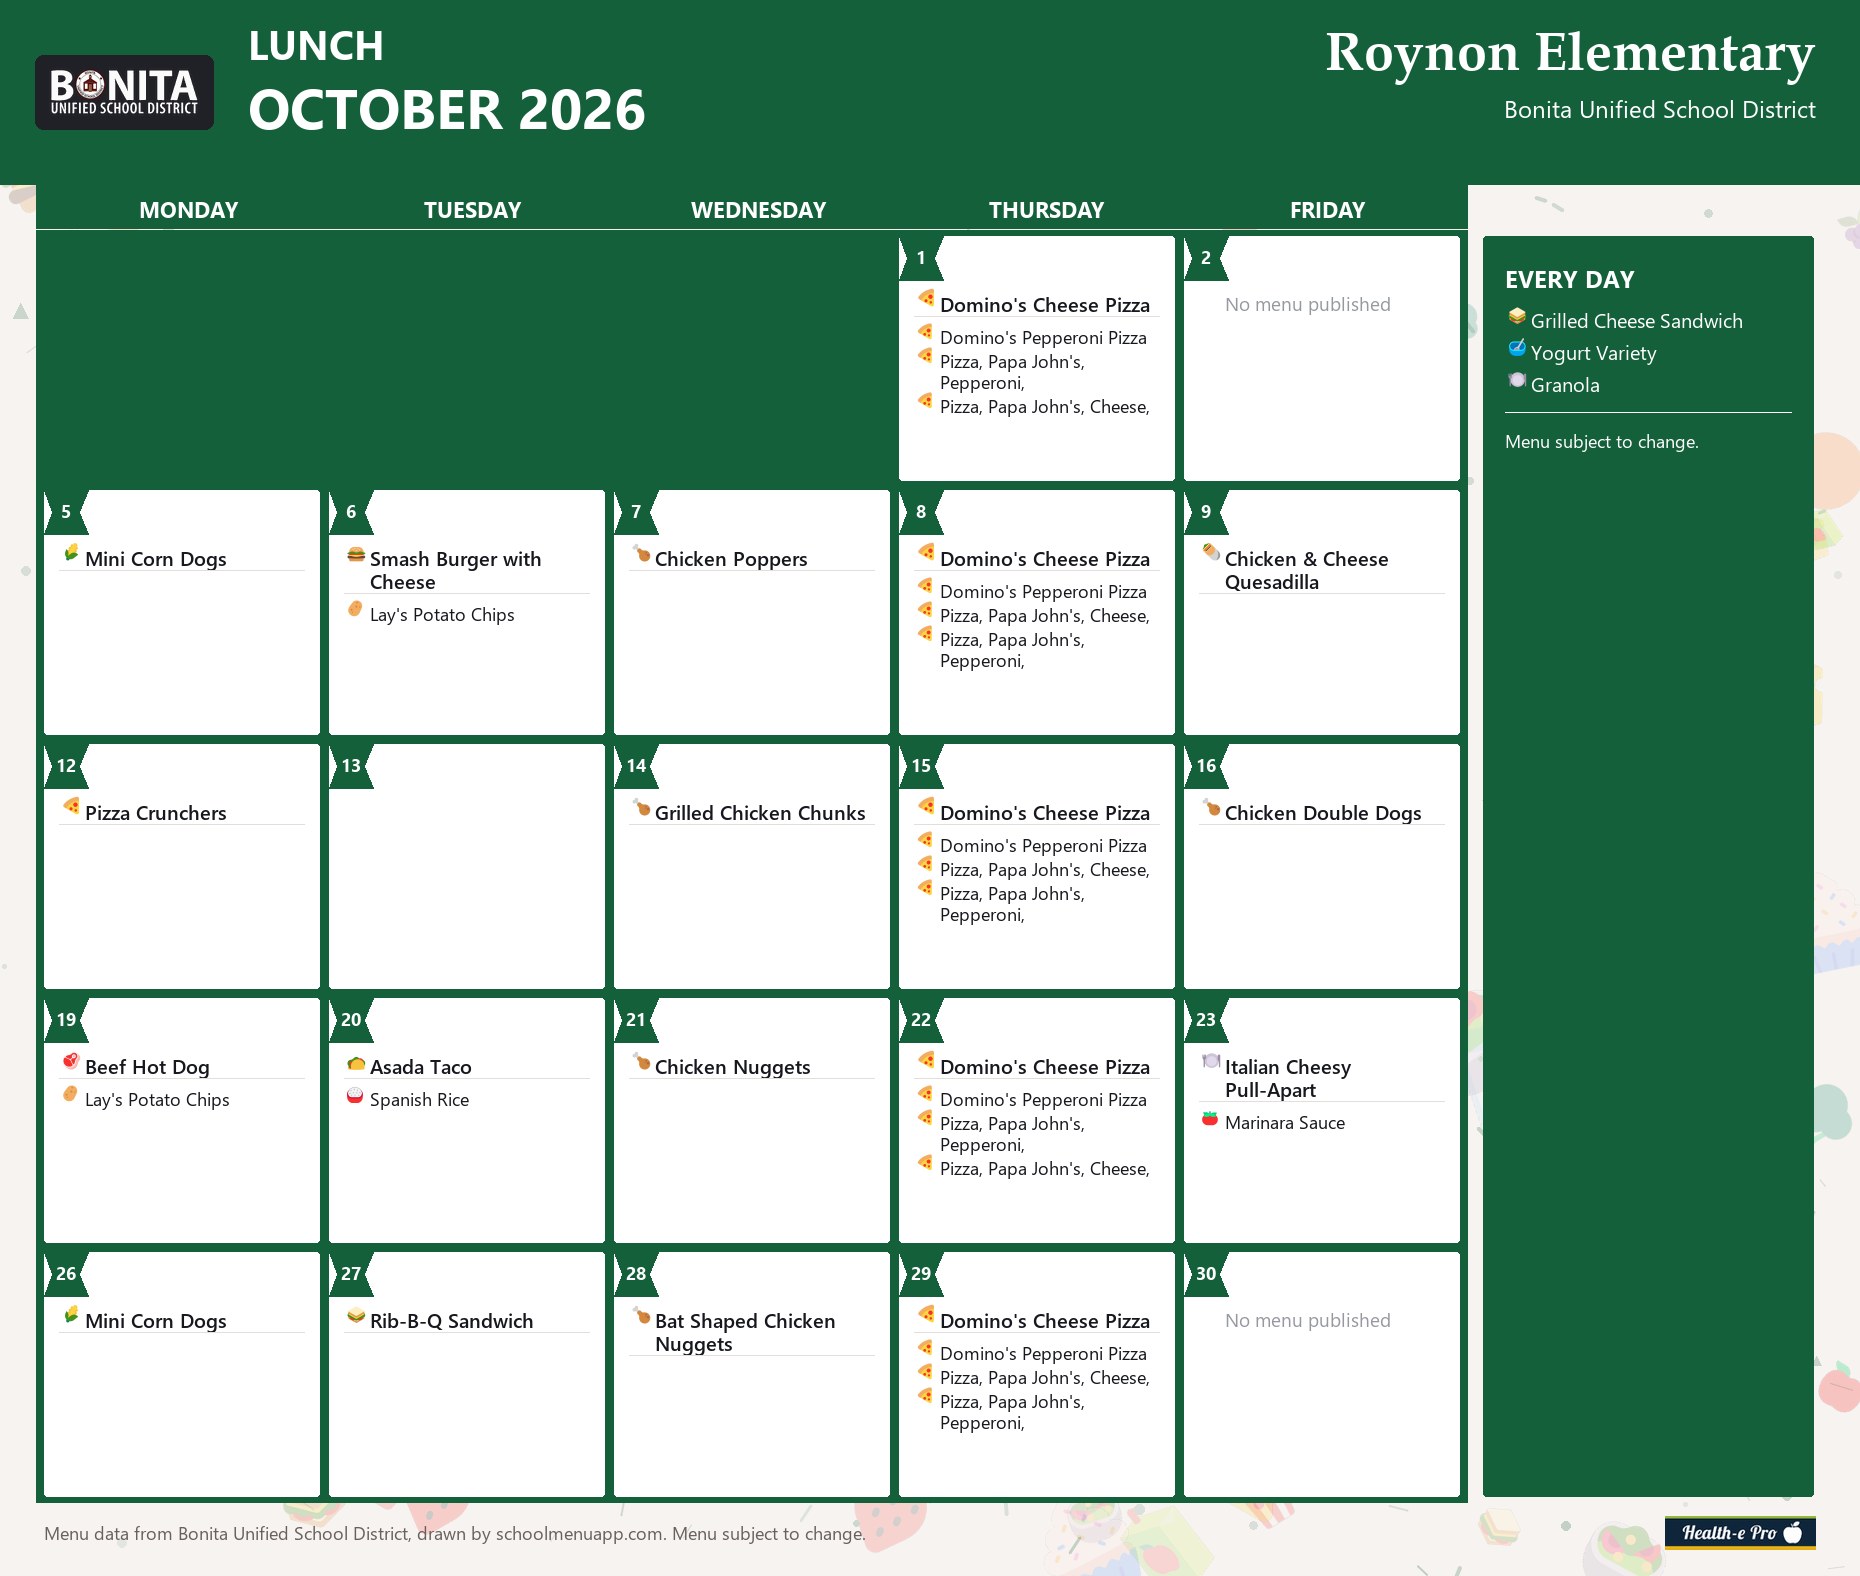This screenshot has width=1860, height=1576.
Task: Click the Roynon Elementary title
Action: (1569, 54)
